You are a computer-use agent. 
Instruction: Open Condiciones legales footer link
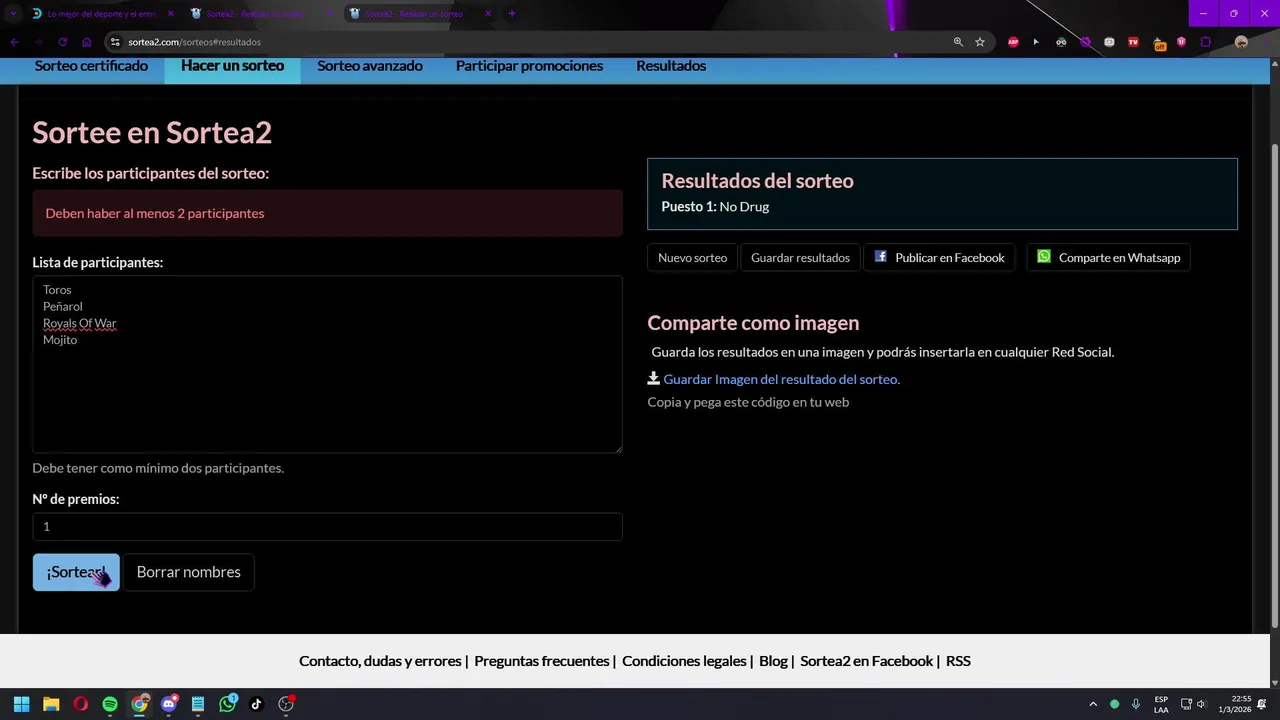coord(684,661)
